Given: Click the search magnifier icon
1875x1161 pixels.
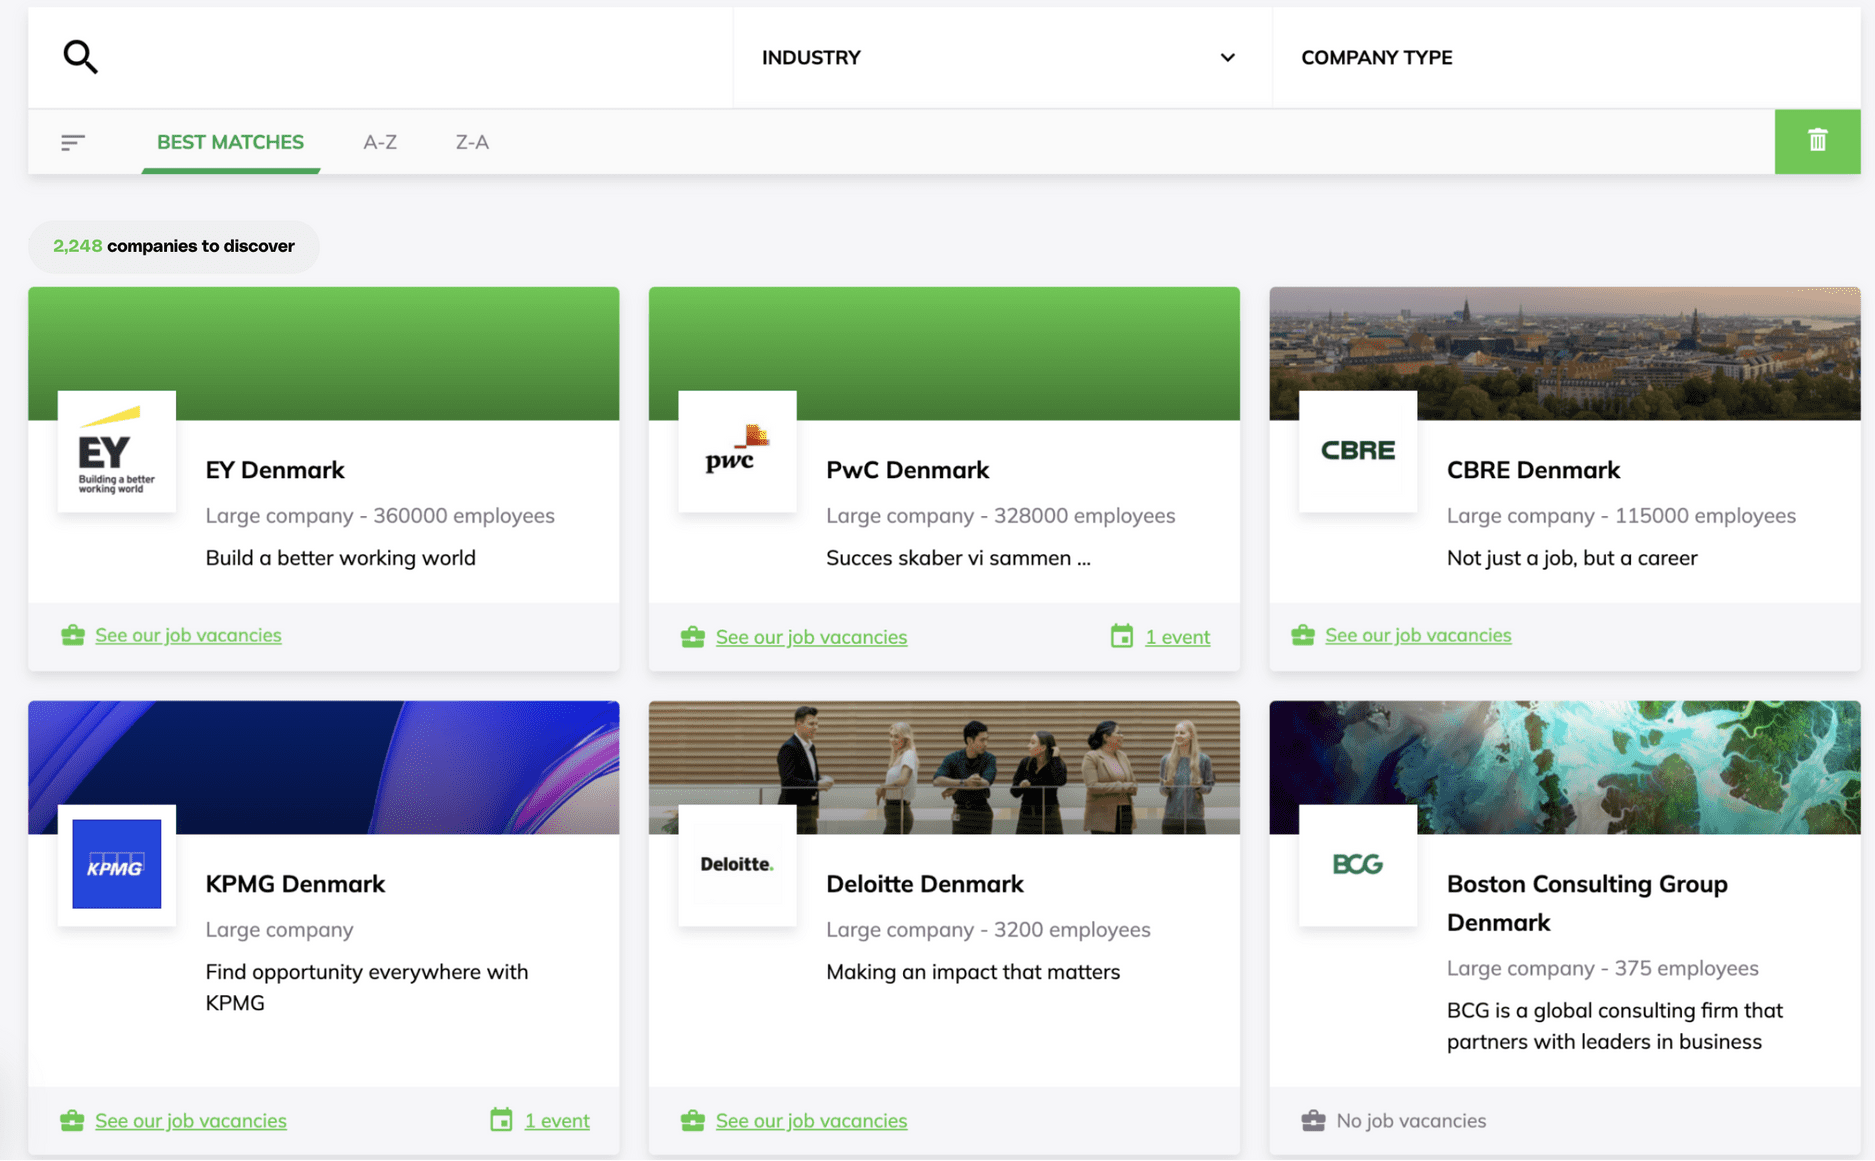Looking at the screenshot, I should tap(79, 57).
